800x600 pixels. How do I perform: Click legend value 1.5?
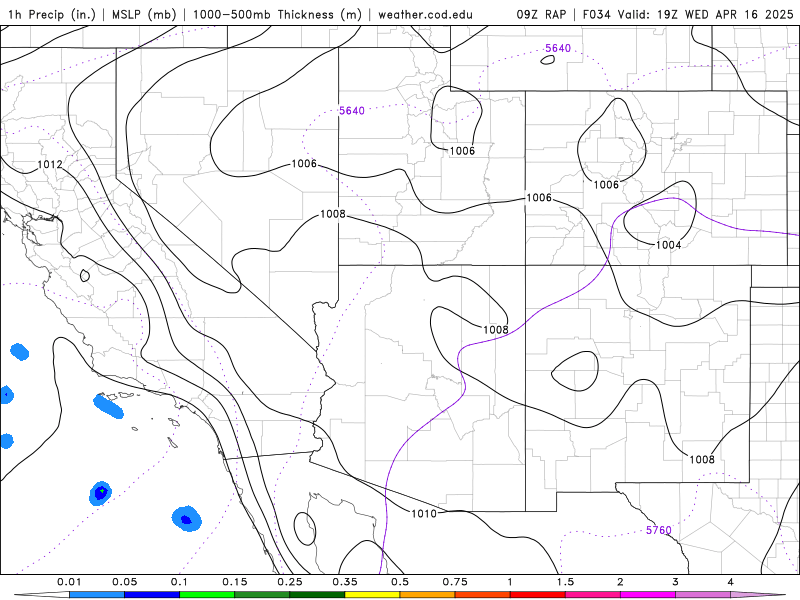[x=565, y=582]
